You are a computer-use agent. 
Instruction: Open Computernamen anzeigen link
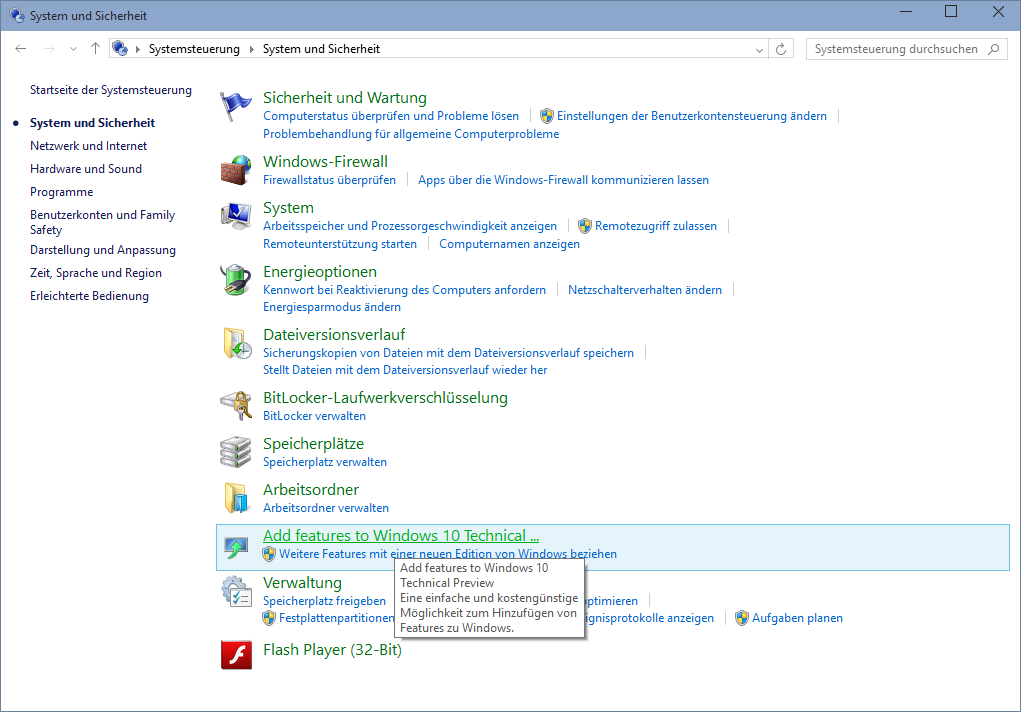[x=509, y=244]
